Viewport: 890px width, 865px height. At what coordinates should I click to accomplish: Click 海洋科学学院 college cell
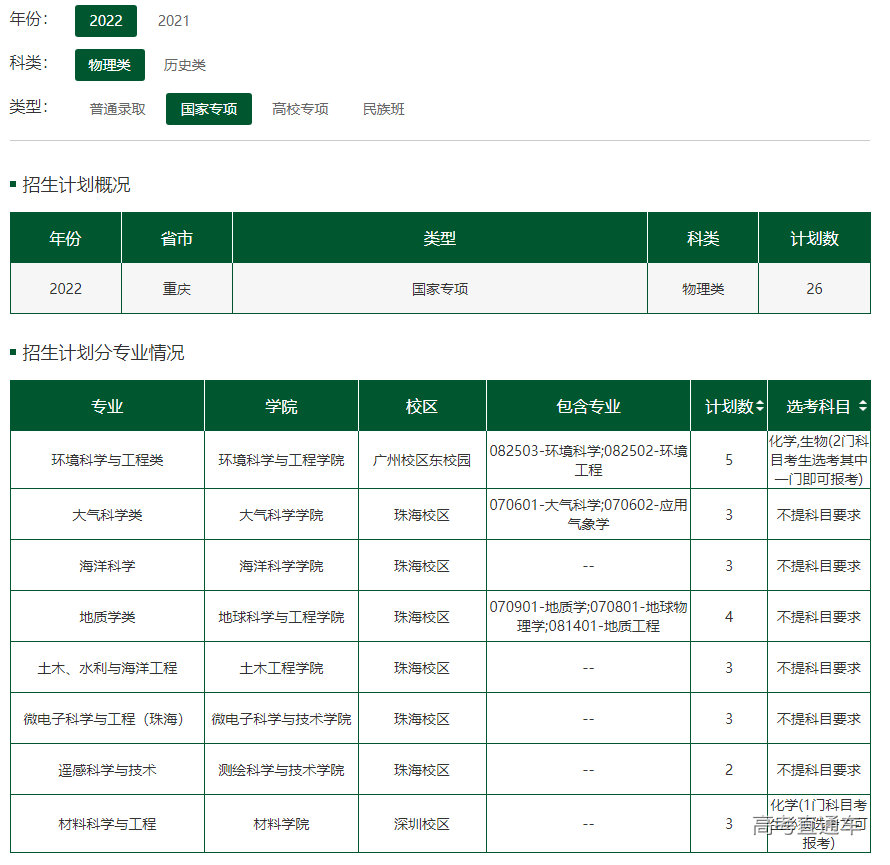pyautogui.click(x=281, y=566)
